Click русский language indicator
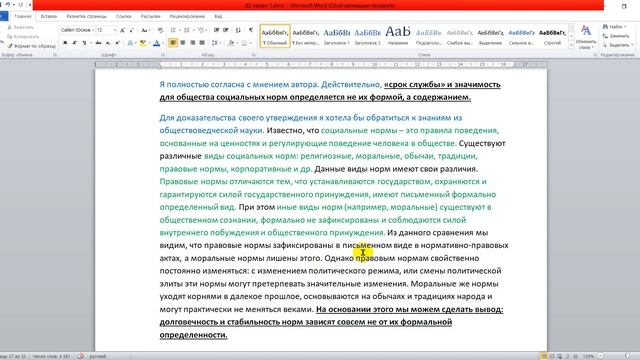 98,356
